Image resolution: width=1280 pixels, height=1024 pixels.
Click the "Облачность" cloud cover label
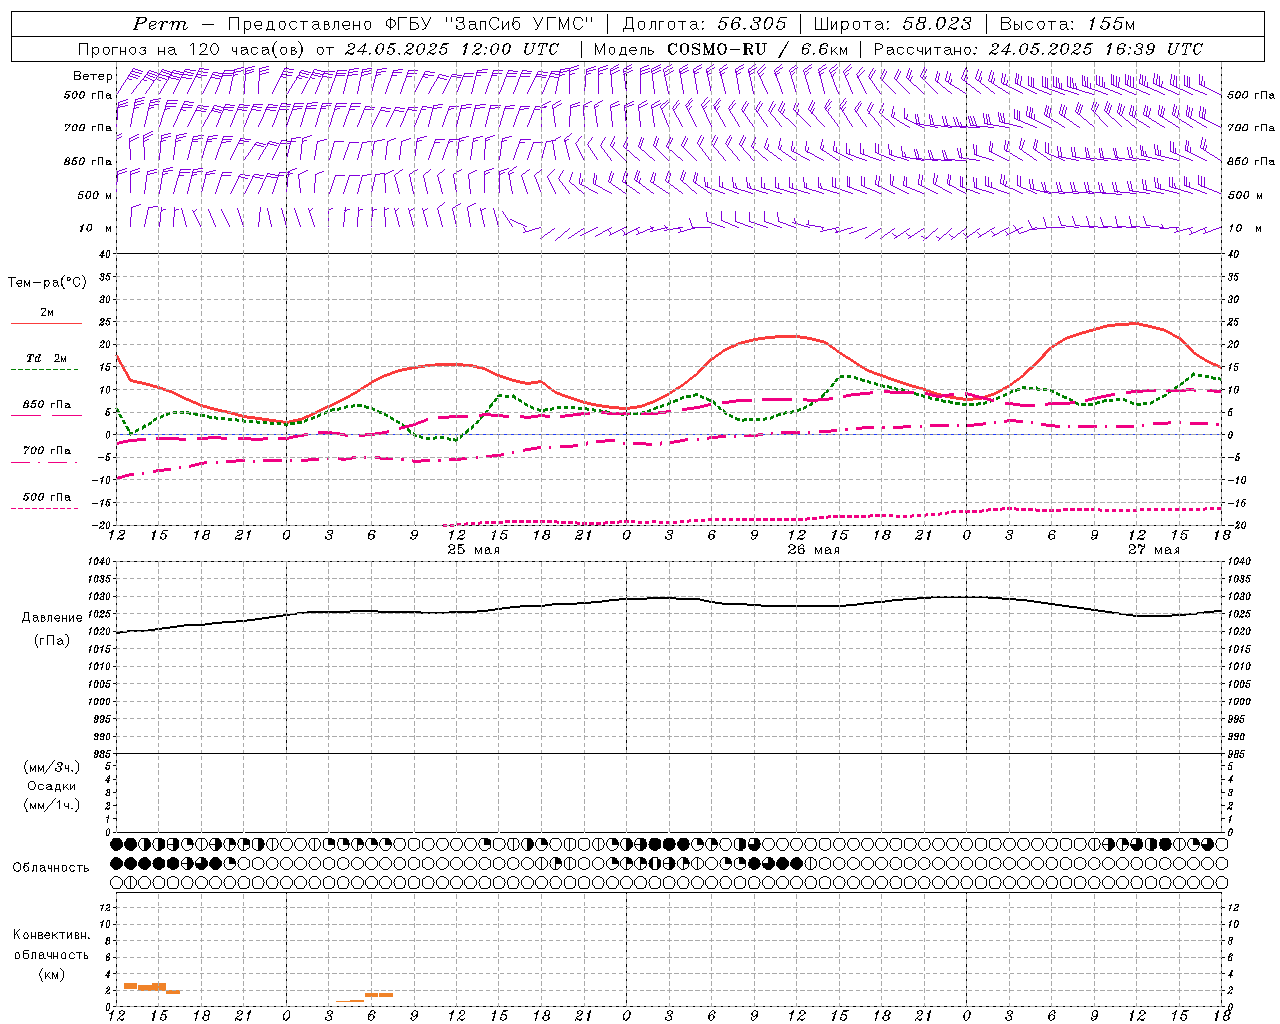coord(51,868)
